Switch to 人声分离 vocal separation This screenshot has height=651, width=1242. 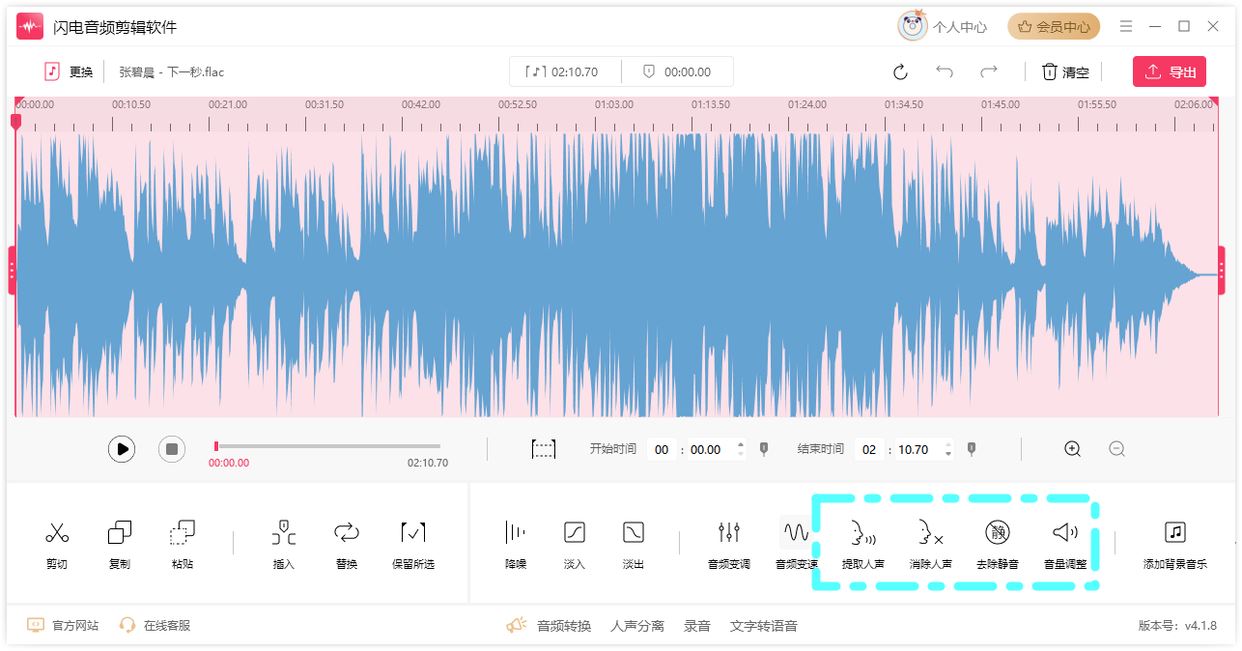[x=637, y=626]
